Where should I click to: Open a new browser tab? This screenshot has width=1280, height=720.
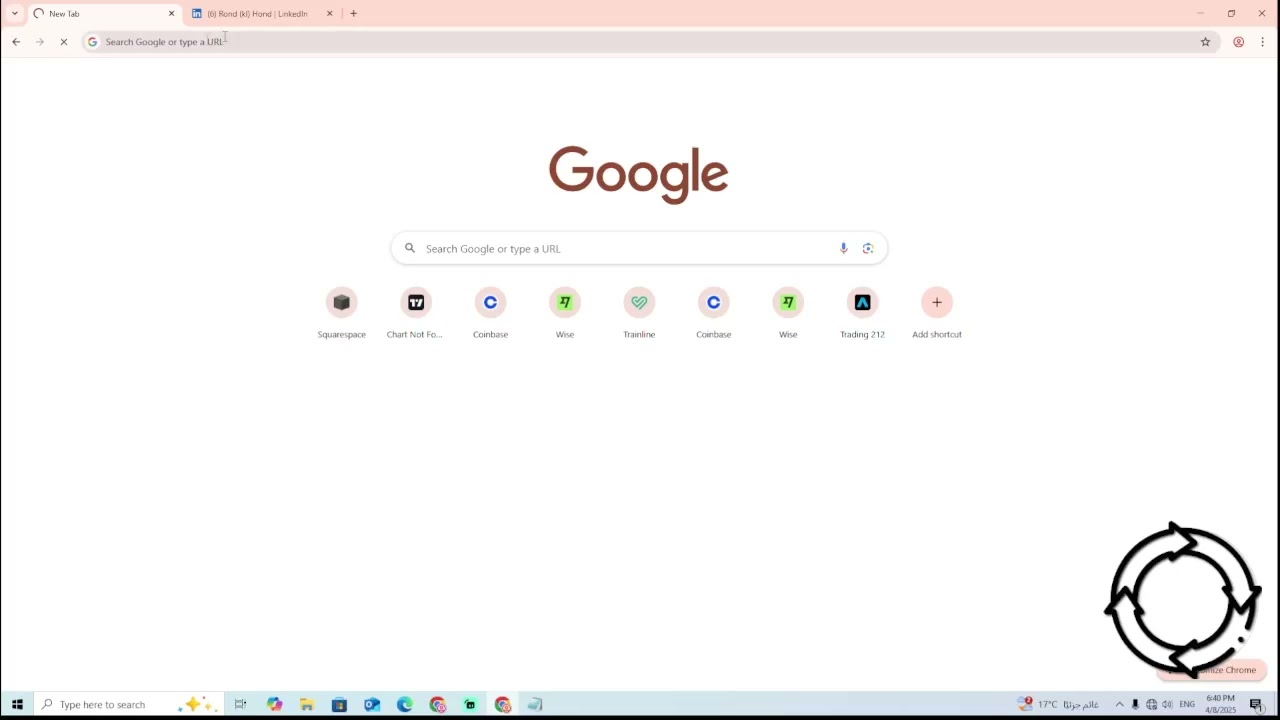tap(353, 13)
